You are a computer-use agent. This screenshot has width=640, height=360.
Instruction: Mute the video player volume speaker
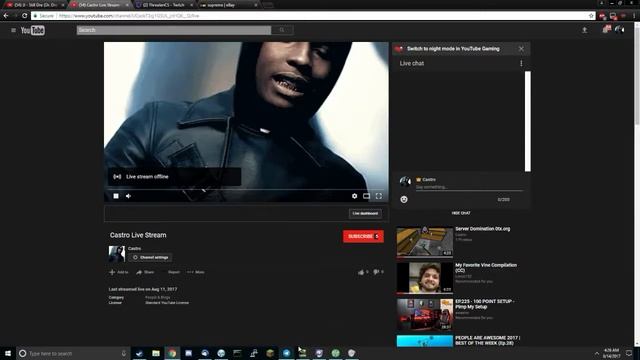point(128,196)
